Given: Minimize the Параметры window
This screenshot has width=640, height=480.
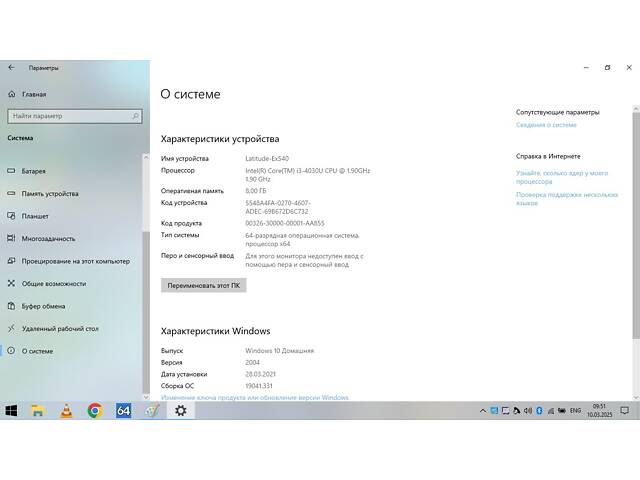Looking at the screenshot, I should point(587,68).
